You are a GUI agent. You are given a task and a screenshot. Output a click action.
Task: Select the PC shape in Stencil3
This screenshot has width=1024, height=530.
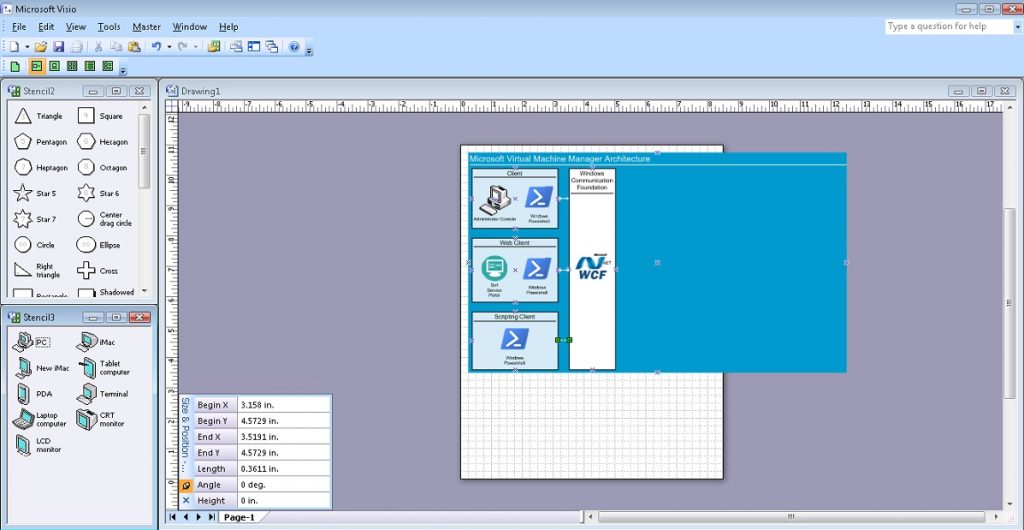click(31, 342)
